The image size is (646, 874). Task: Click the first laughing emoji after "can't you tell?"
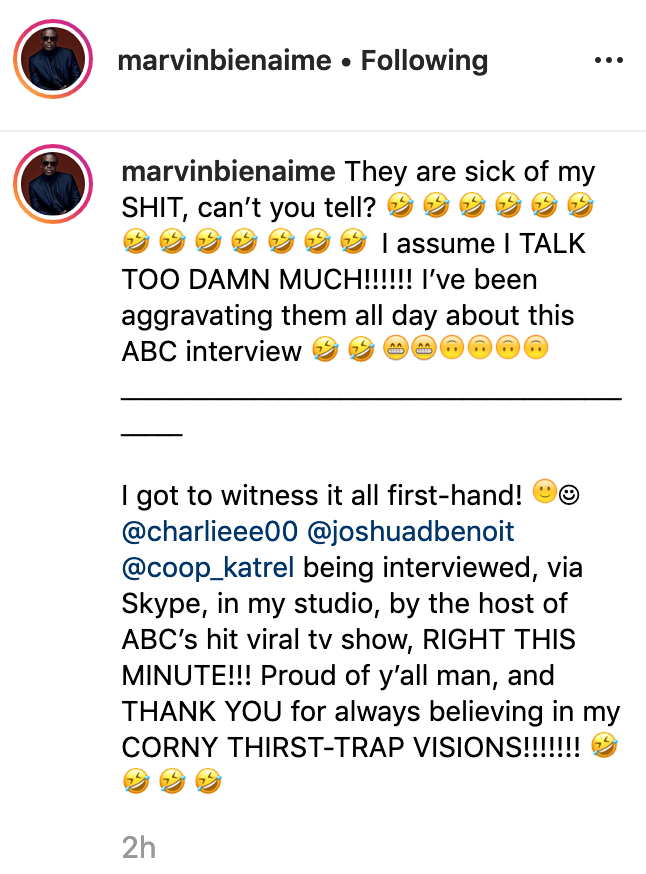pos(400,207)
